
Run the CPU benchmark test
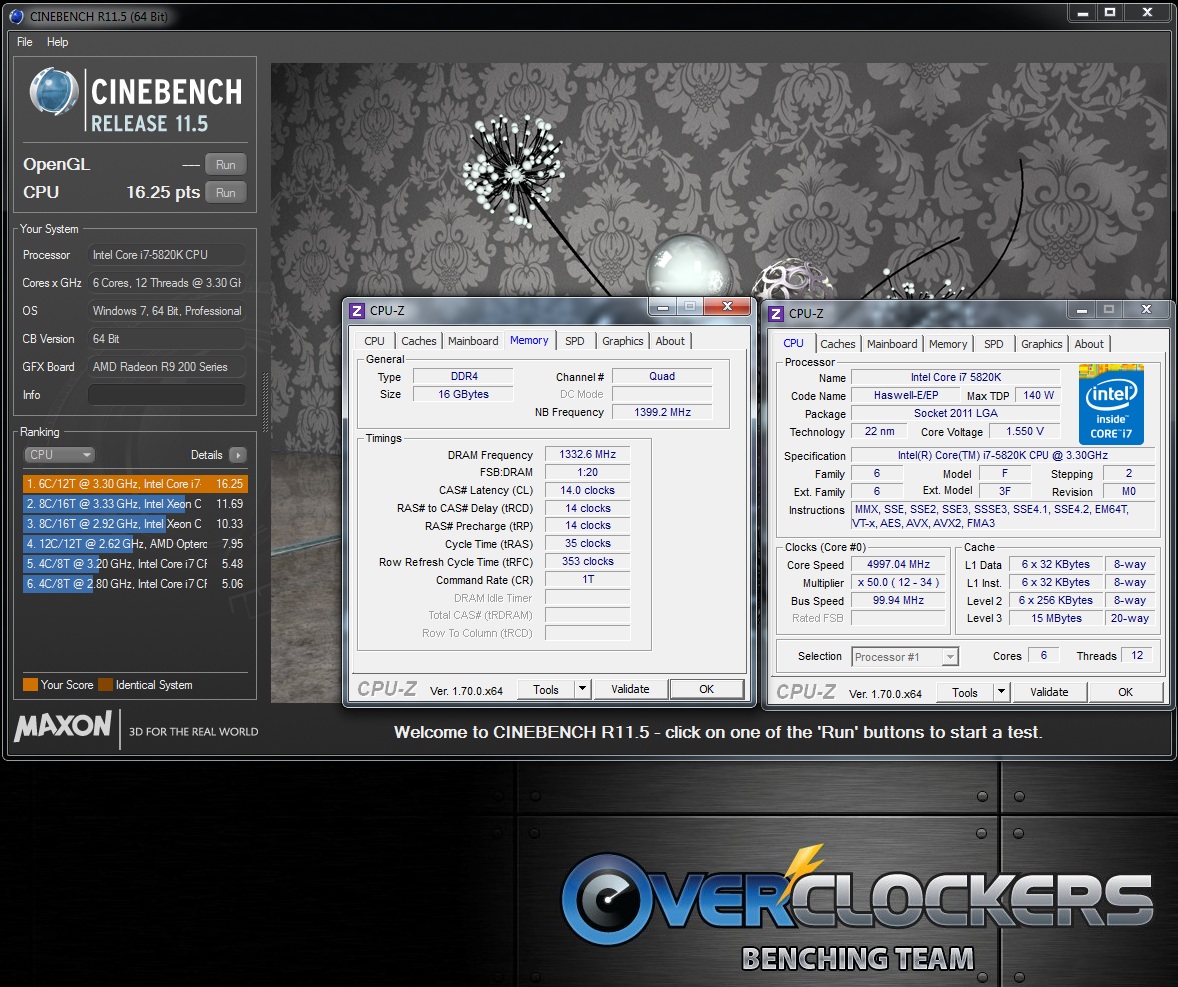tap(225, 192)
